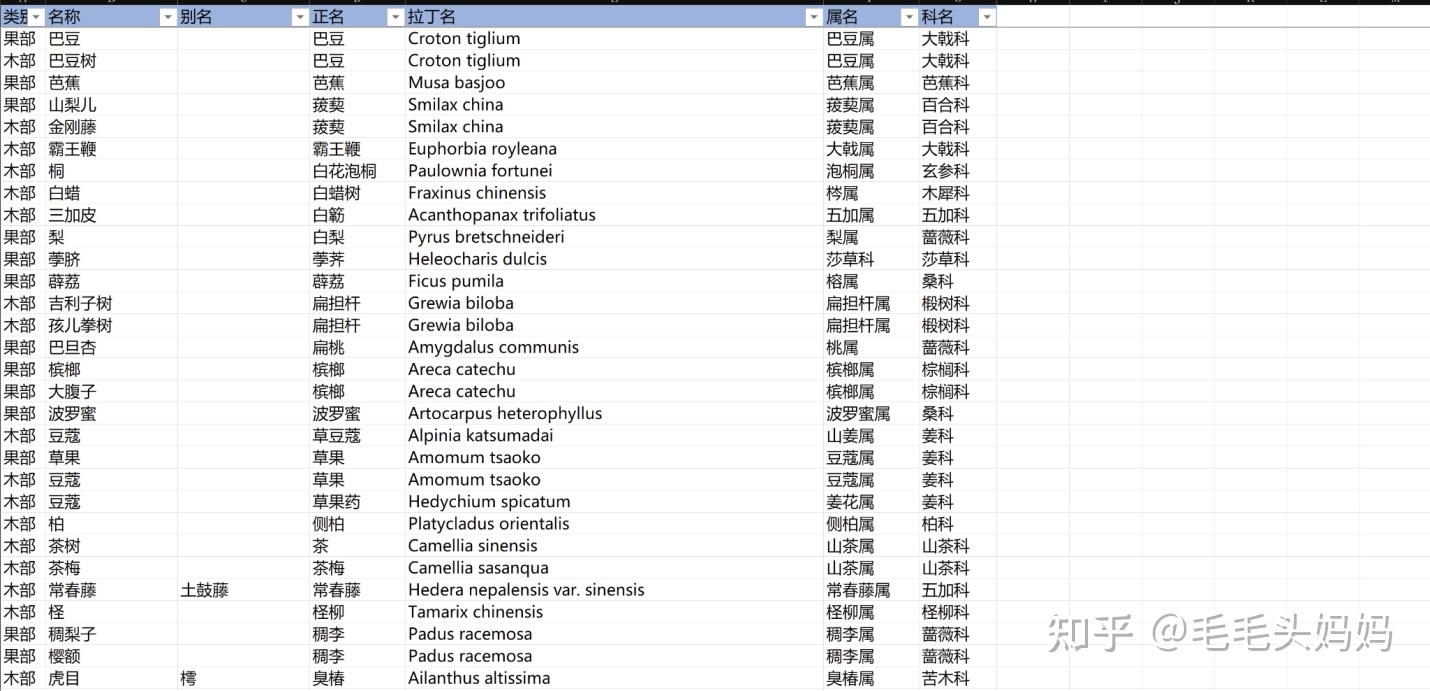The image size is (1430, 691).
Task: Click the Hedera nepalensis var. sinensis cell
Action: (614, 590)
